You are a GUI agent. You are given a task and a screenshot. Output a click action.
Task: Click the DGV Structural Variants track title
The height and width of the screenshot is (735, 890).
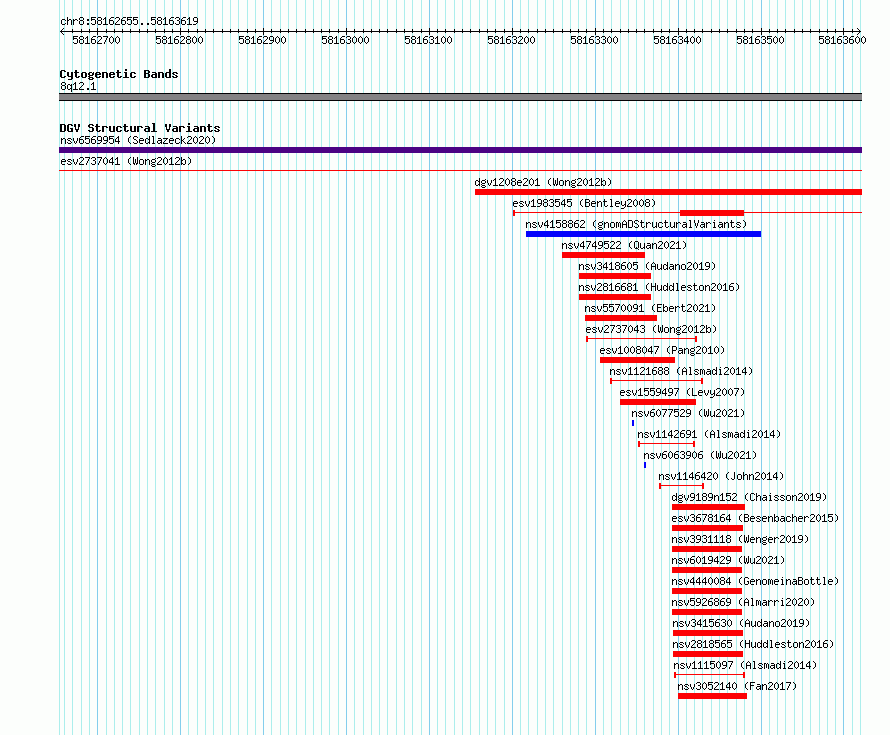point(140,128)
